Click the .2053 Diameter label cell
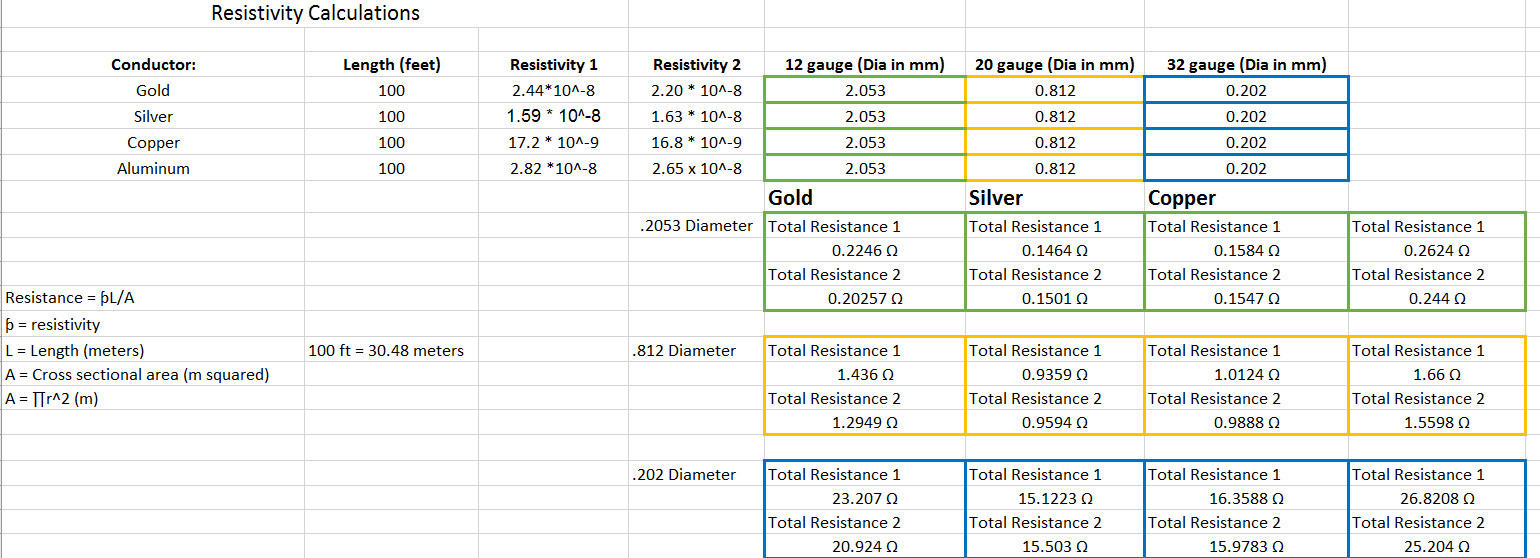1540x558 pixels. click(696, 226)
